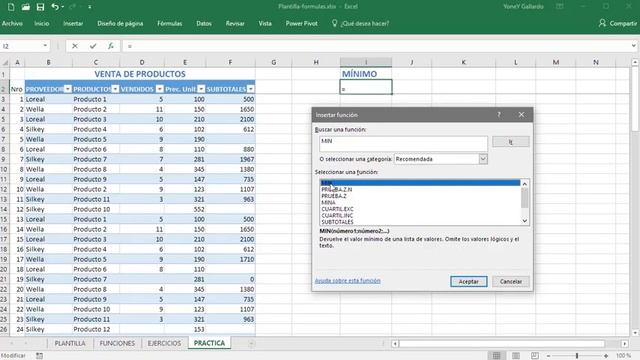
Task: Add a new sheet with the plus icon
Action: [251, 344]
